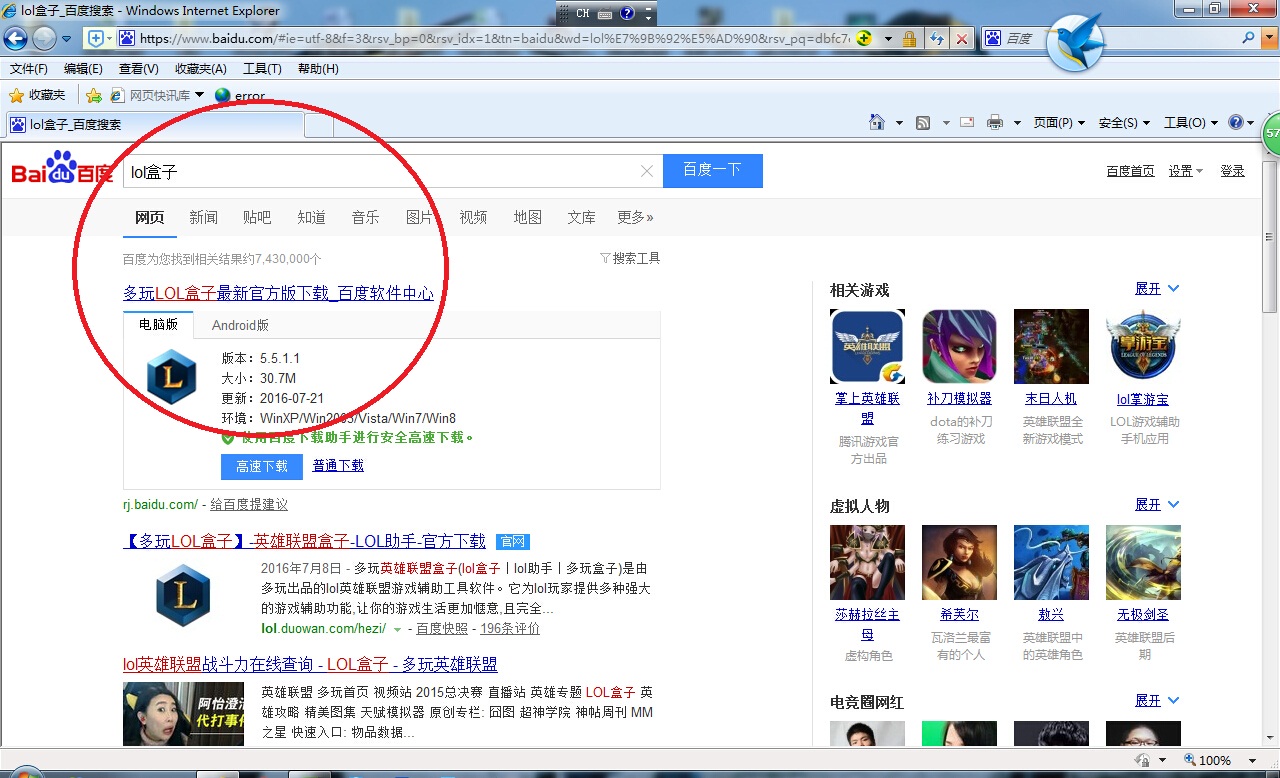Viewport: 1280px width, 778px height.
Task: Open the 设置 dropdown on Baidu
Action: click(x=1186, y=171)
